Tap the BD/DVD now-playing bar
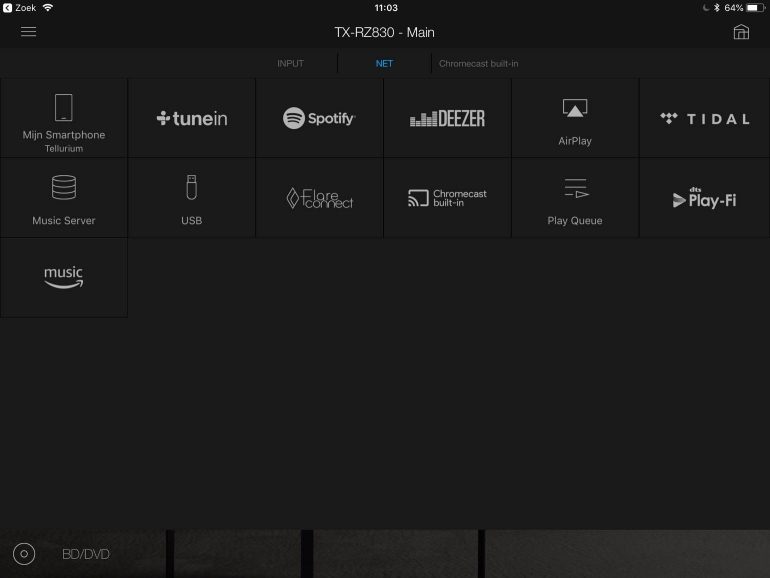 coord(85,554)
